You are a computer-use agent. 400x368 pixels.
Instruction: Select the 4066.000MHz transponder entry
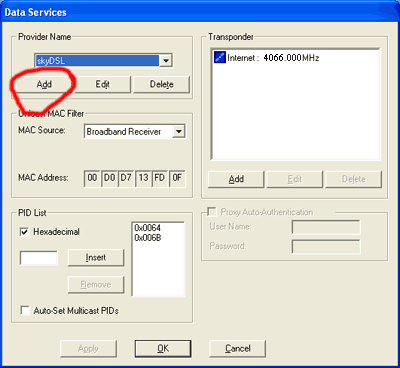[x=266, y=58]
